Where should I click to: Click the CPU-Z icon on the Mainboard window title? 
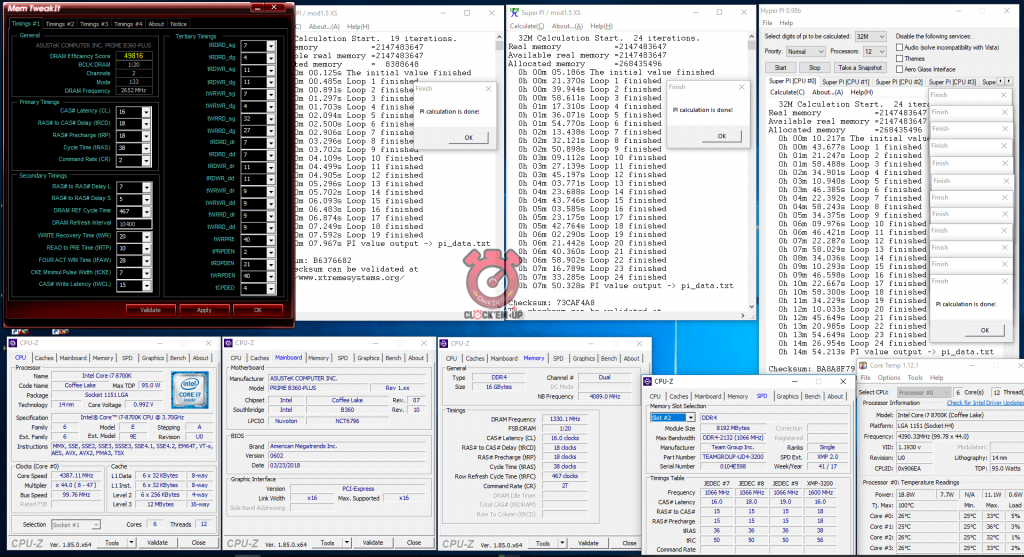pyautogui.click(x=226, y=343)
